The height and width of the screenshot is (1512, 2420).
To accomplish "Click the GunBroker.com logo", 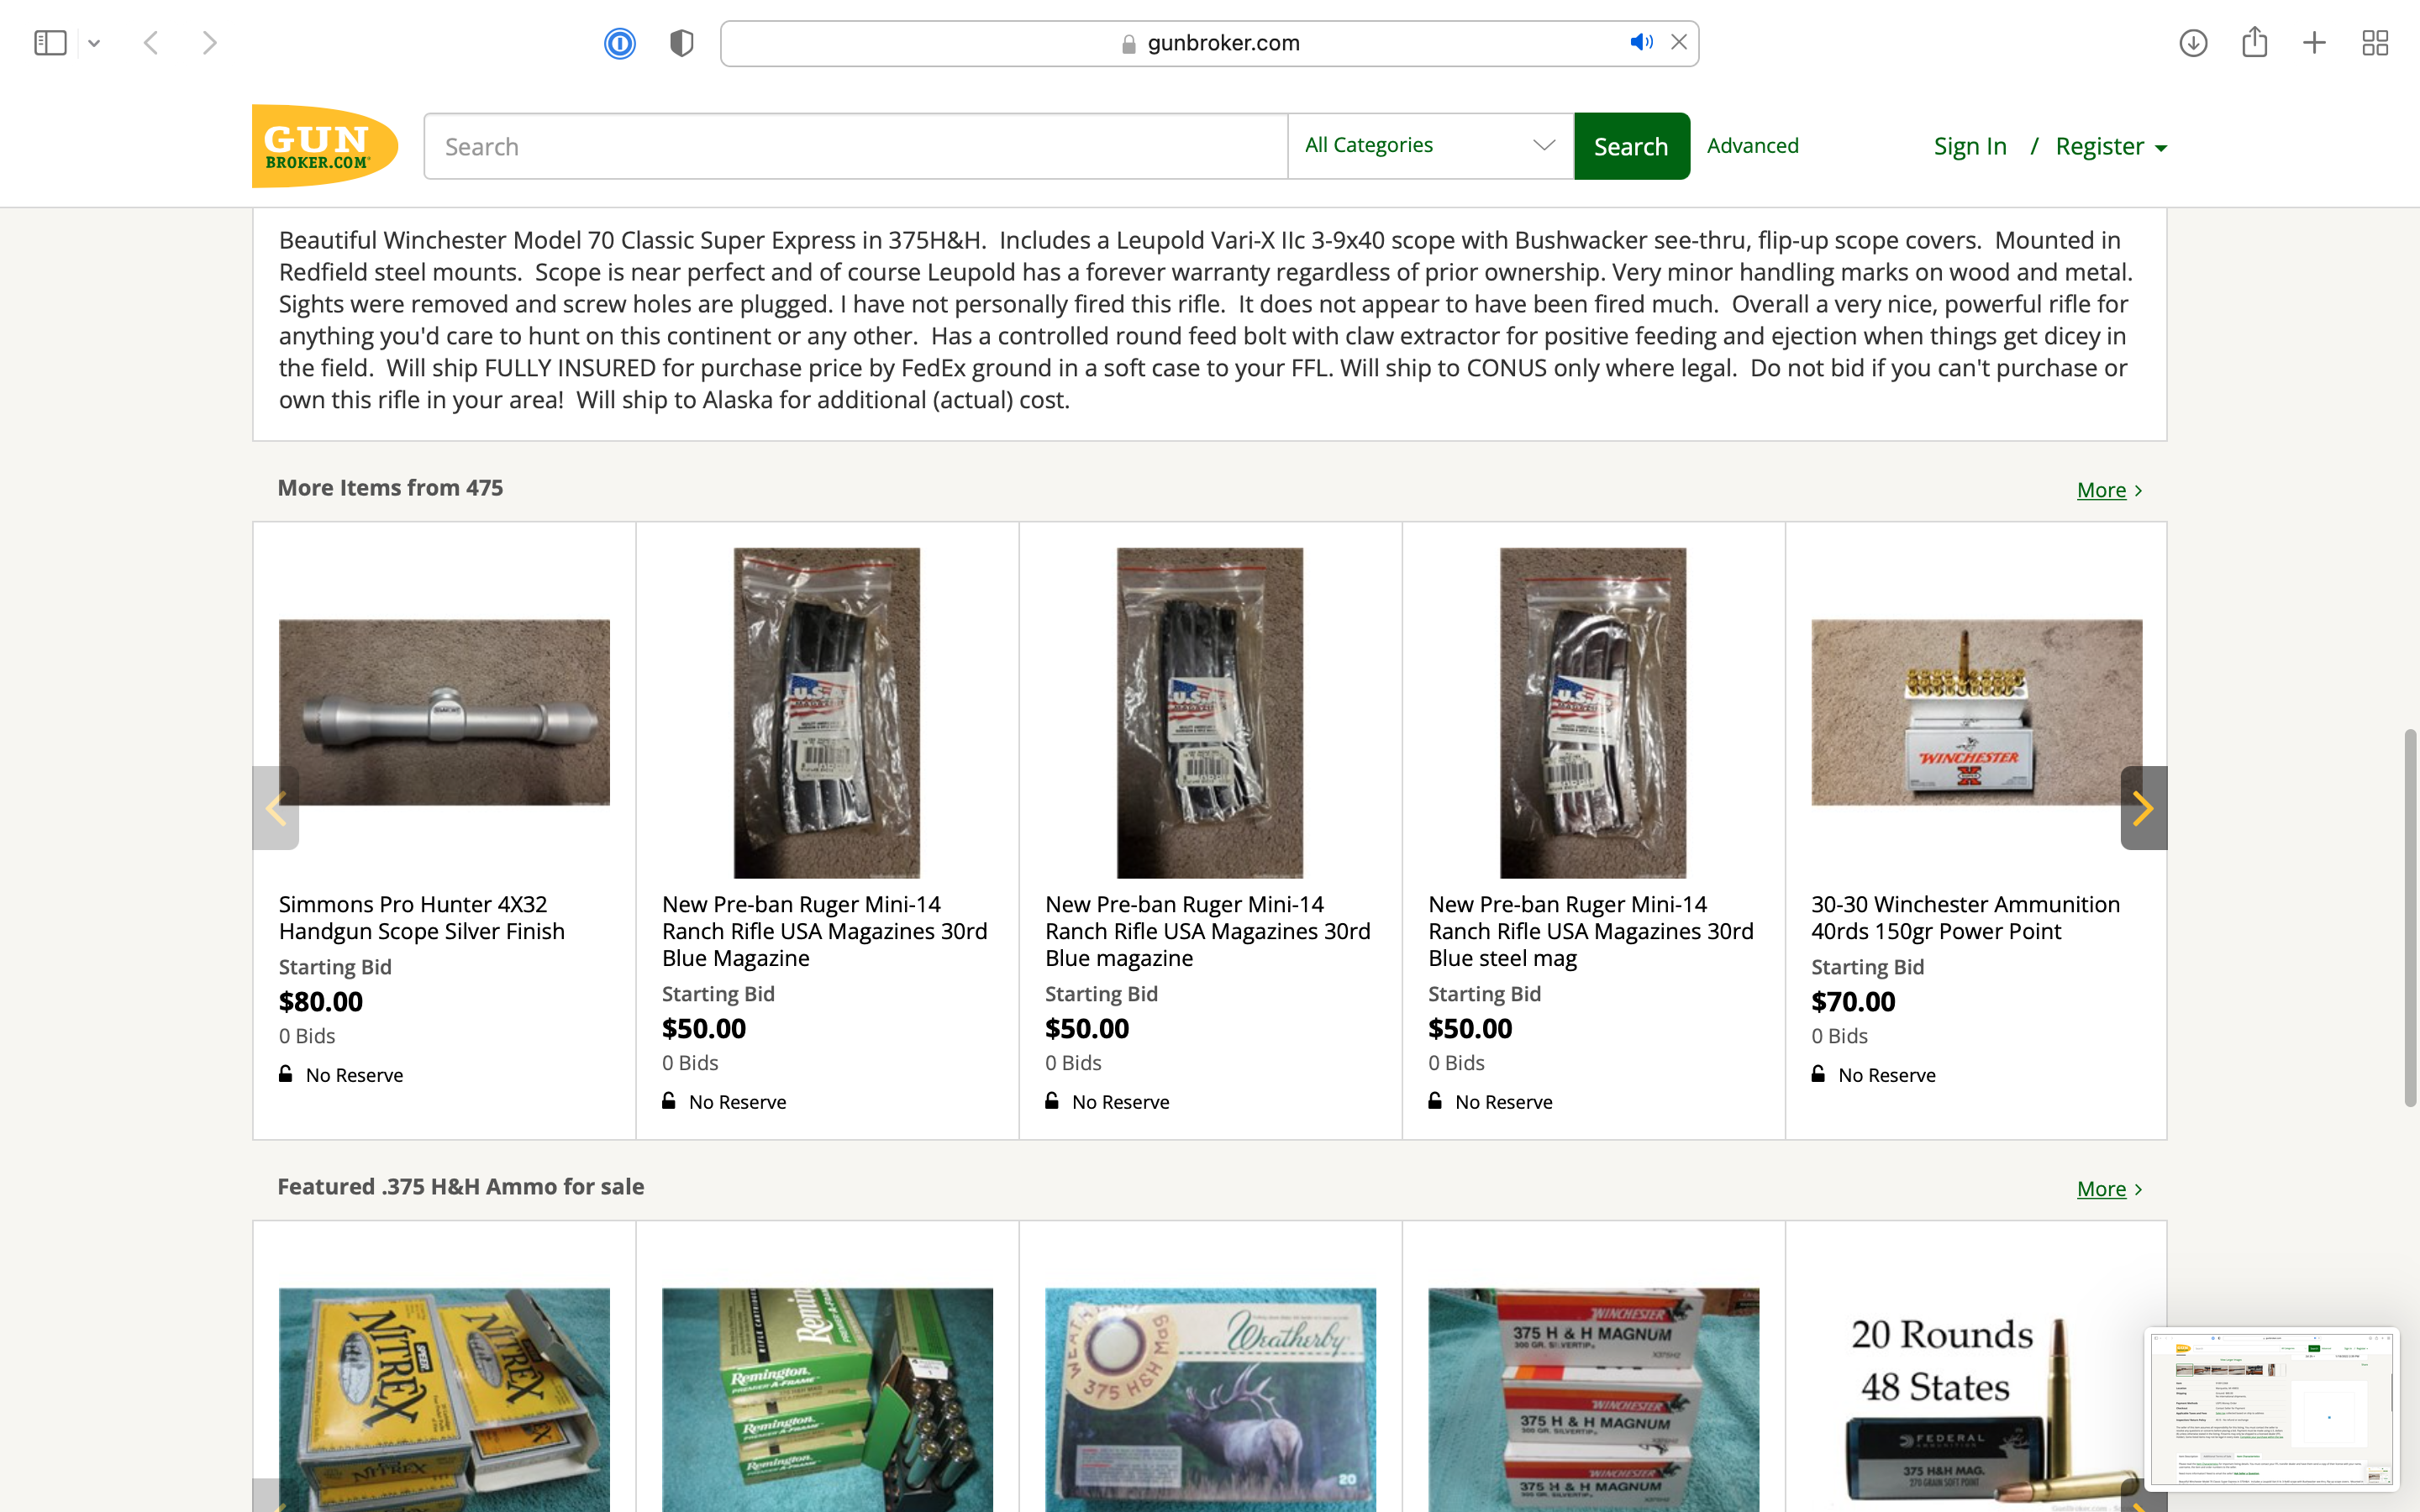I will pos(325,146).
